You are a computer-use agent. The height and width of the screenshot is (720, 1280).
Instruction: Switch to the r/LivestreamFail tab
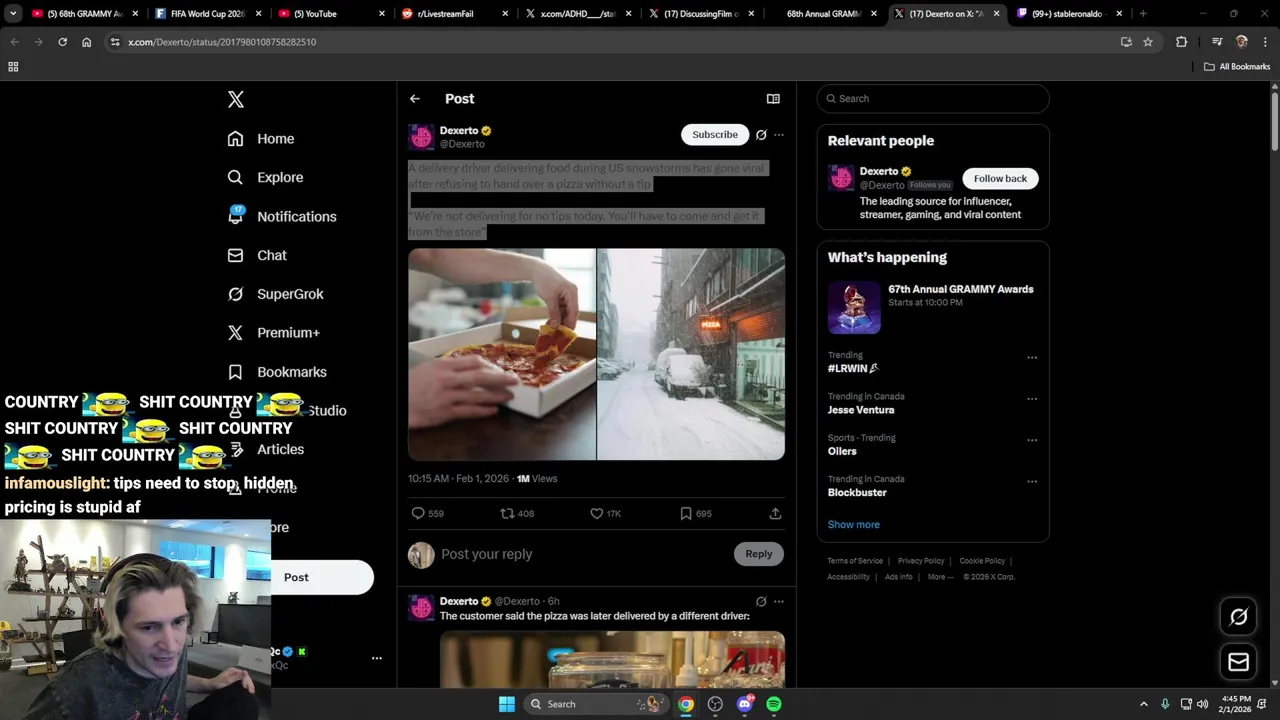tap(453, 14)
